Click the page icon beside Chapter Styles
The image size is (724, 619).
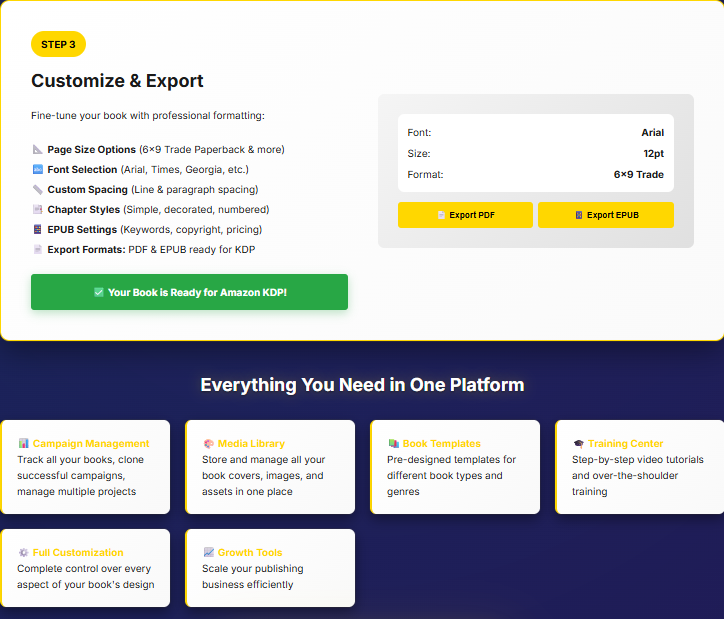37,210
